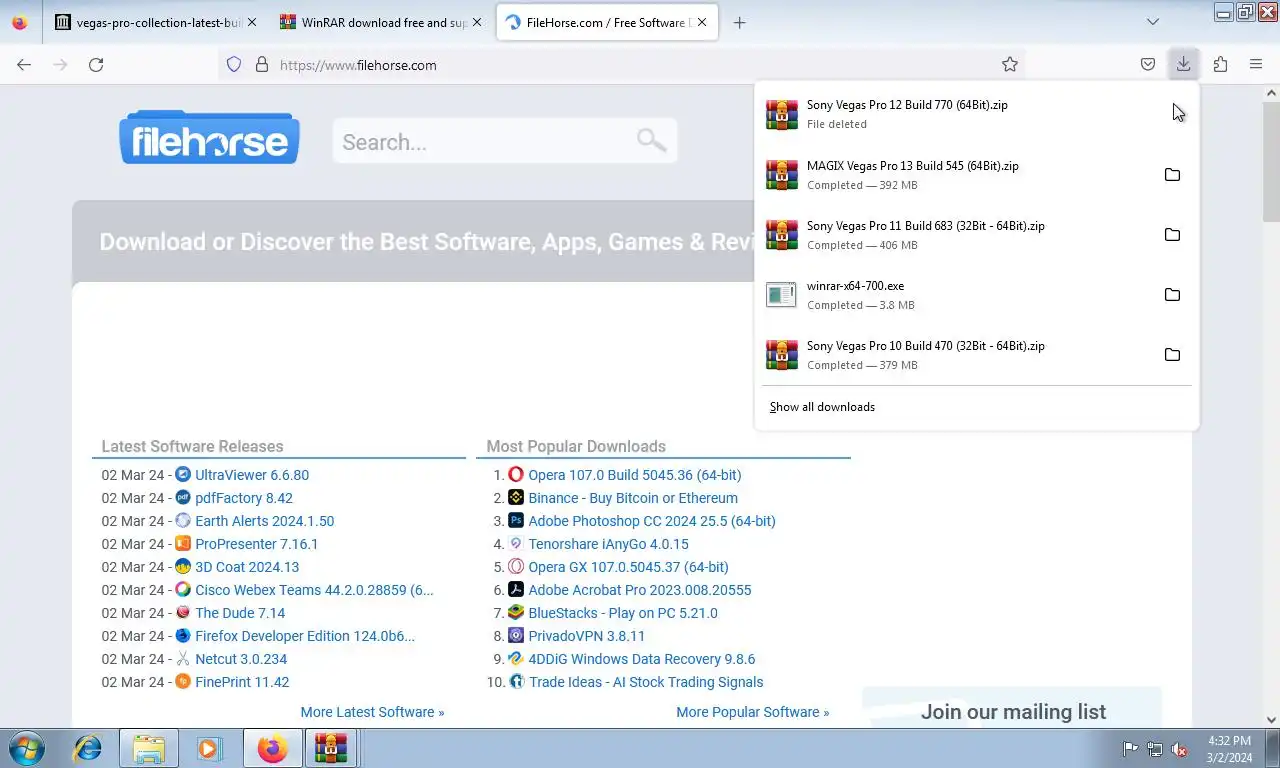This screenshot has width=1280, height=768.
Task: Go back to the previous page
Action: click(24, 64)
